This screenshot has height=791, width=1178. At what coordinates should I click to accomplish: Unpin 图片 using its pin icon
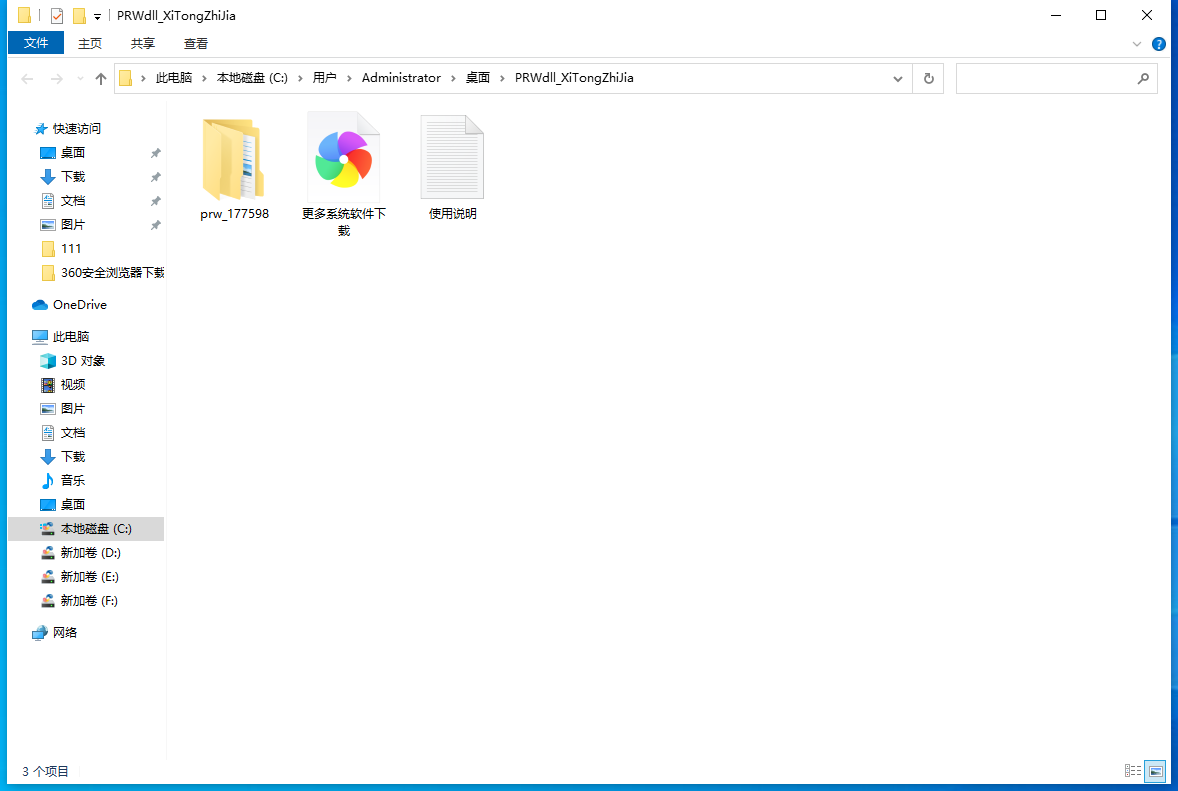click(x=156, y=225)
